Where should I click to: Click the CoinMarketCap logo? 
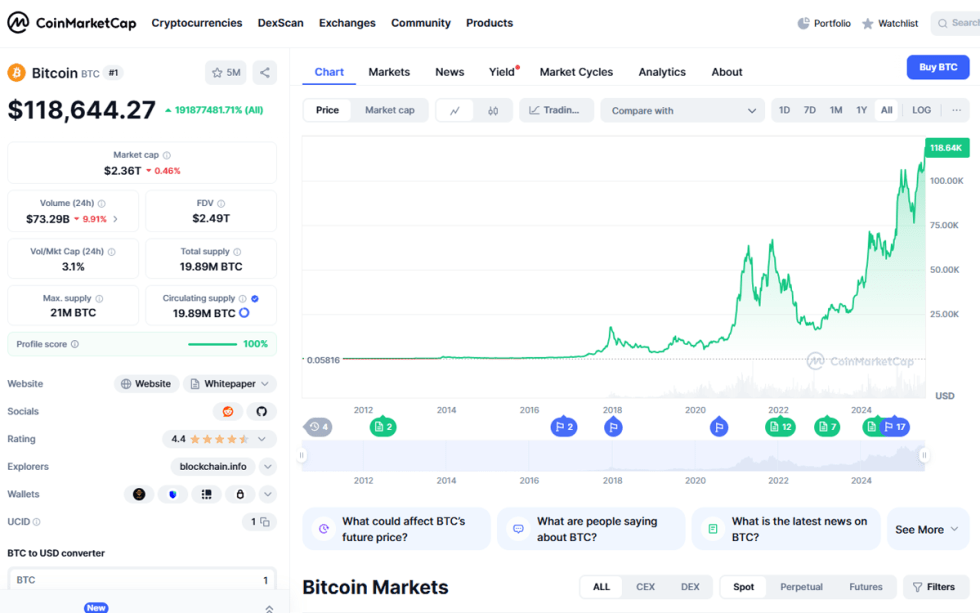coord(70,22)
